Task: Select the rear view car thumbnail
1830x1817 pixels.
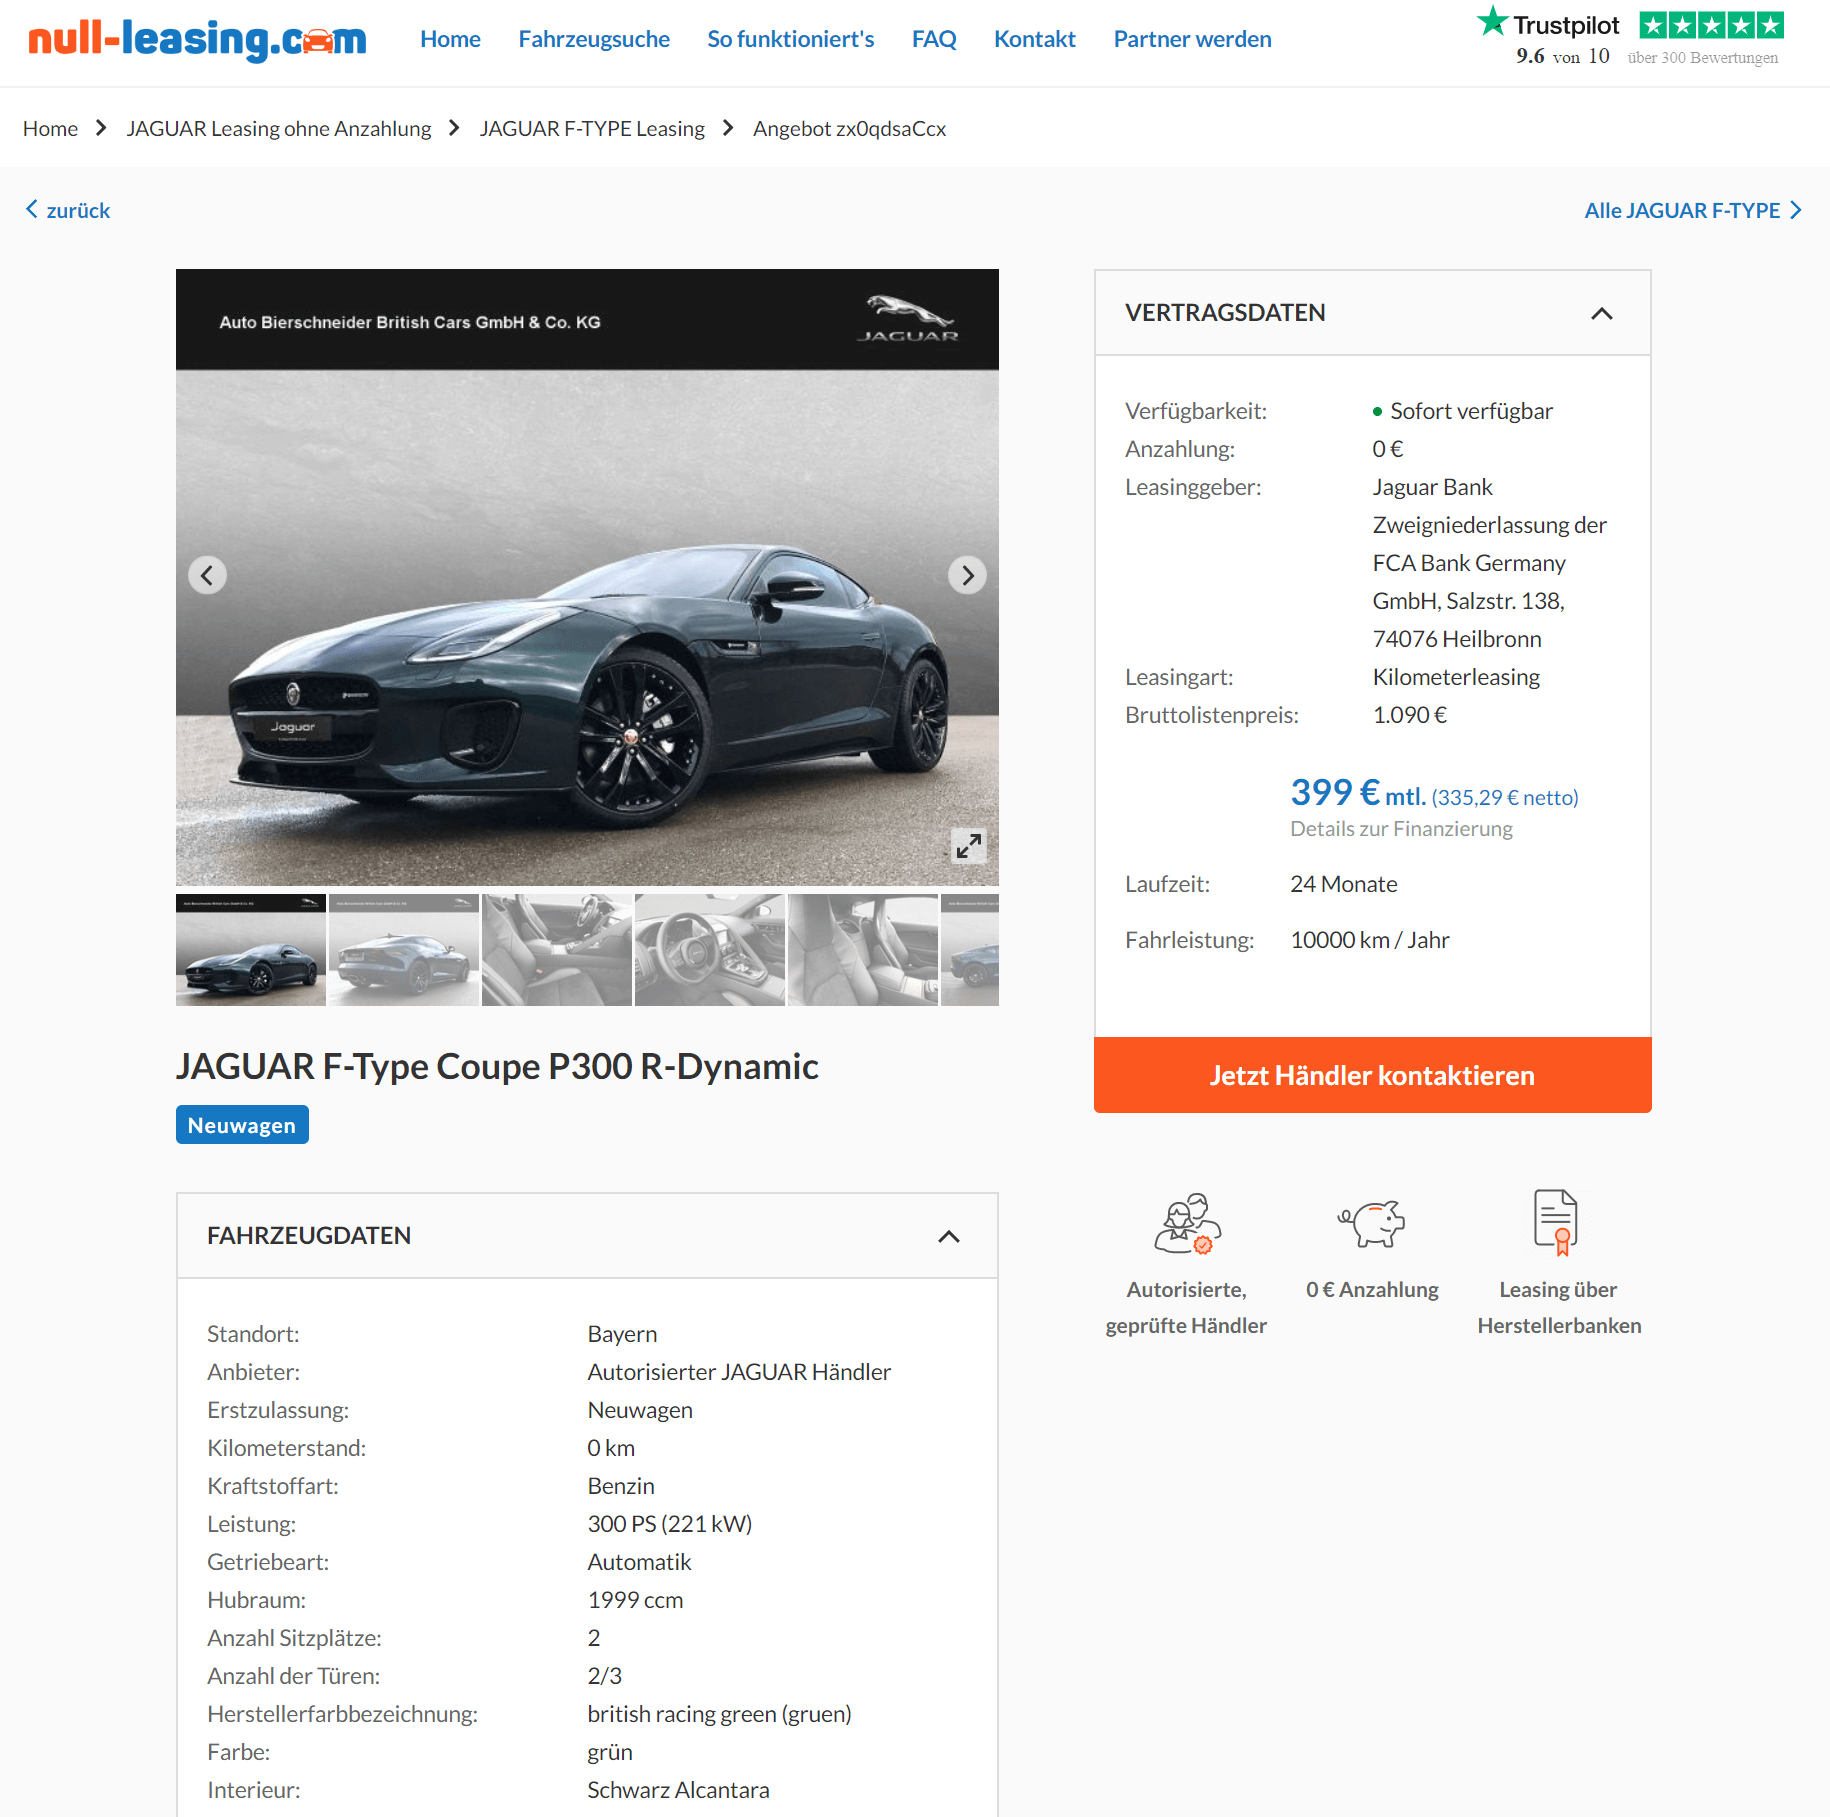Action: (x=404, y=950)
